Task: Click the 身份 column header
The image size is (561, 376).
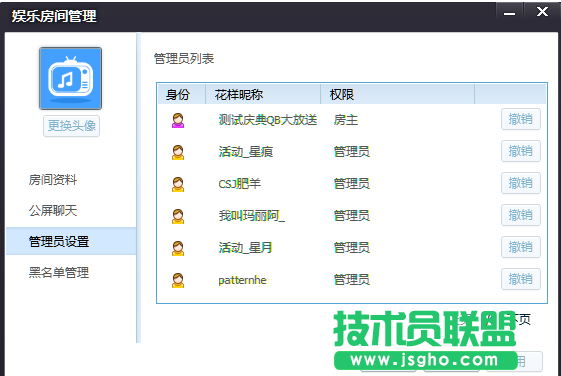Action: [x=182, y=94]
